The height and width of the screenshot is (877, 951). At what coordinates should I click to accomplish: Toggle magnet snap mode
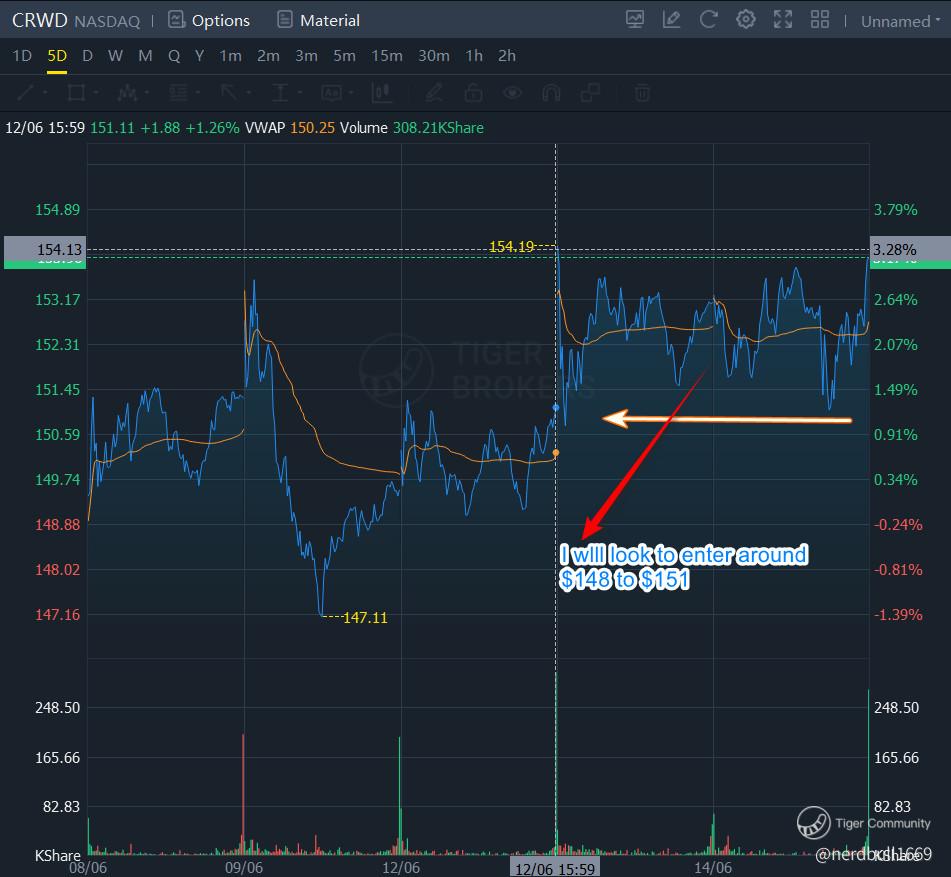pos(551,93)
